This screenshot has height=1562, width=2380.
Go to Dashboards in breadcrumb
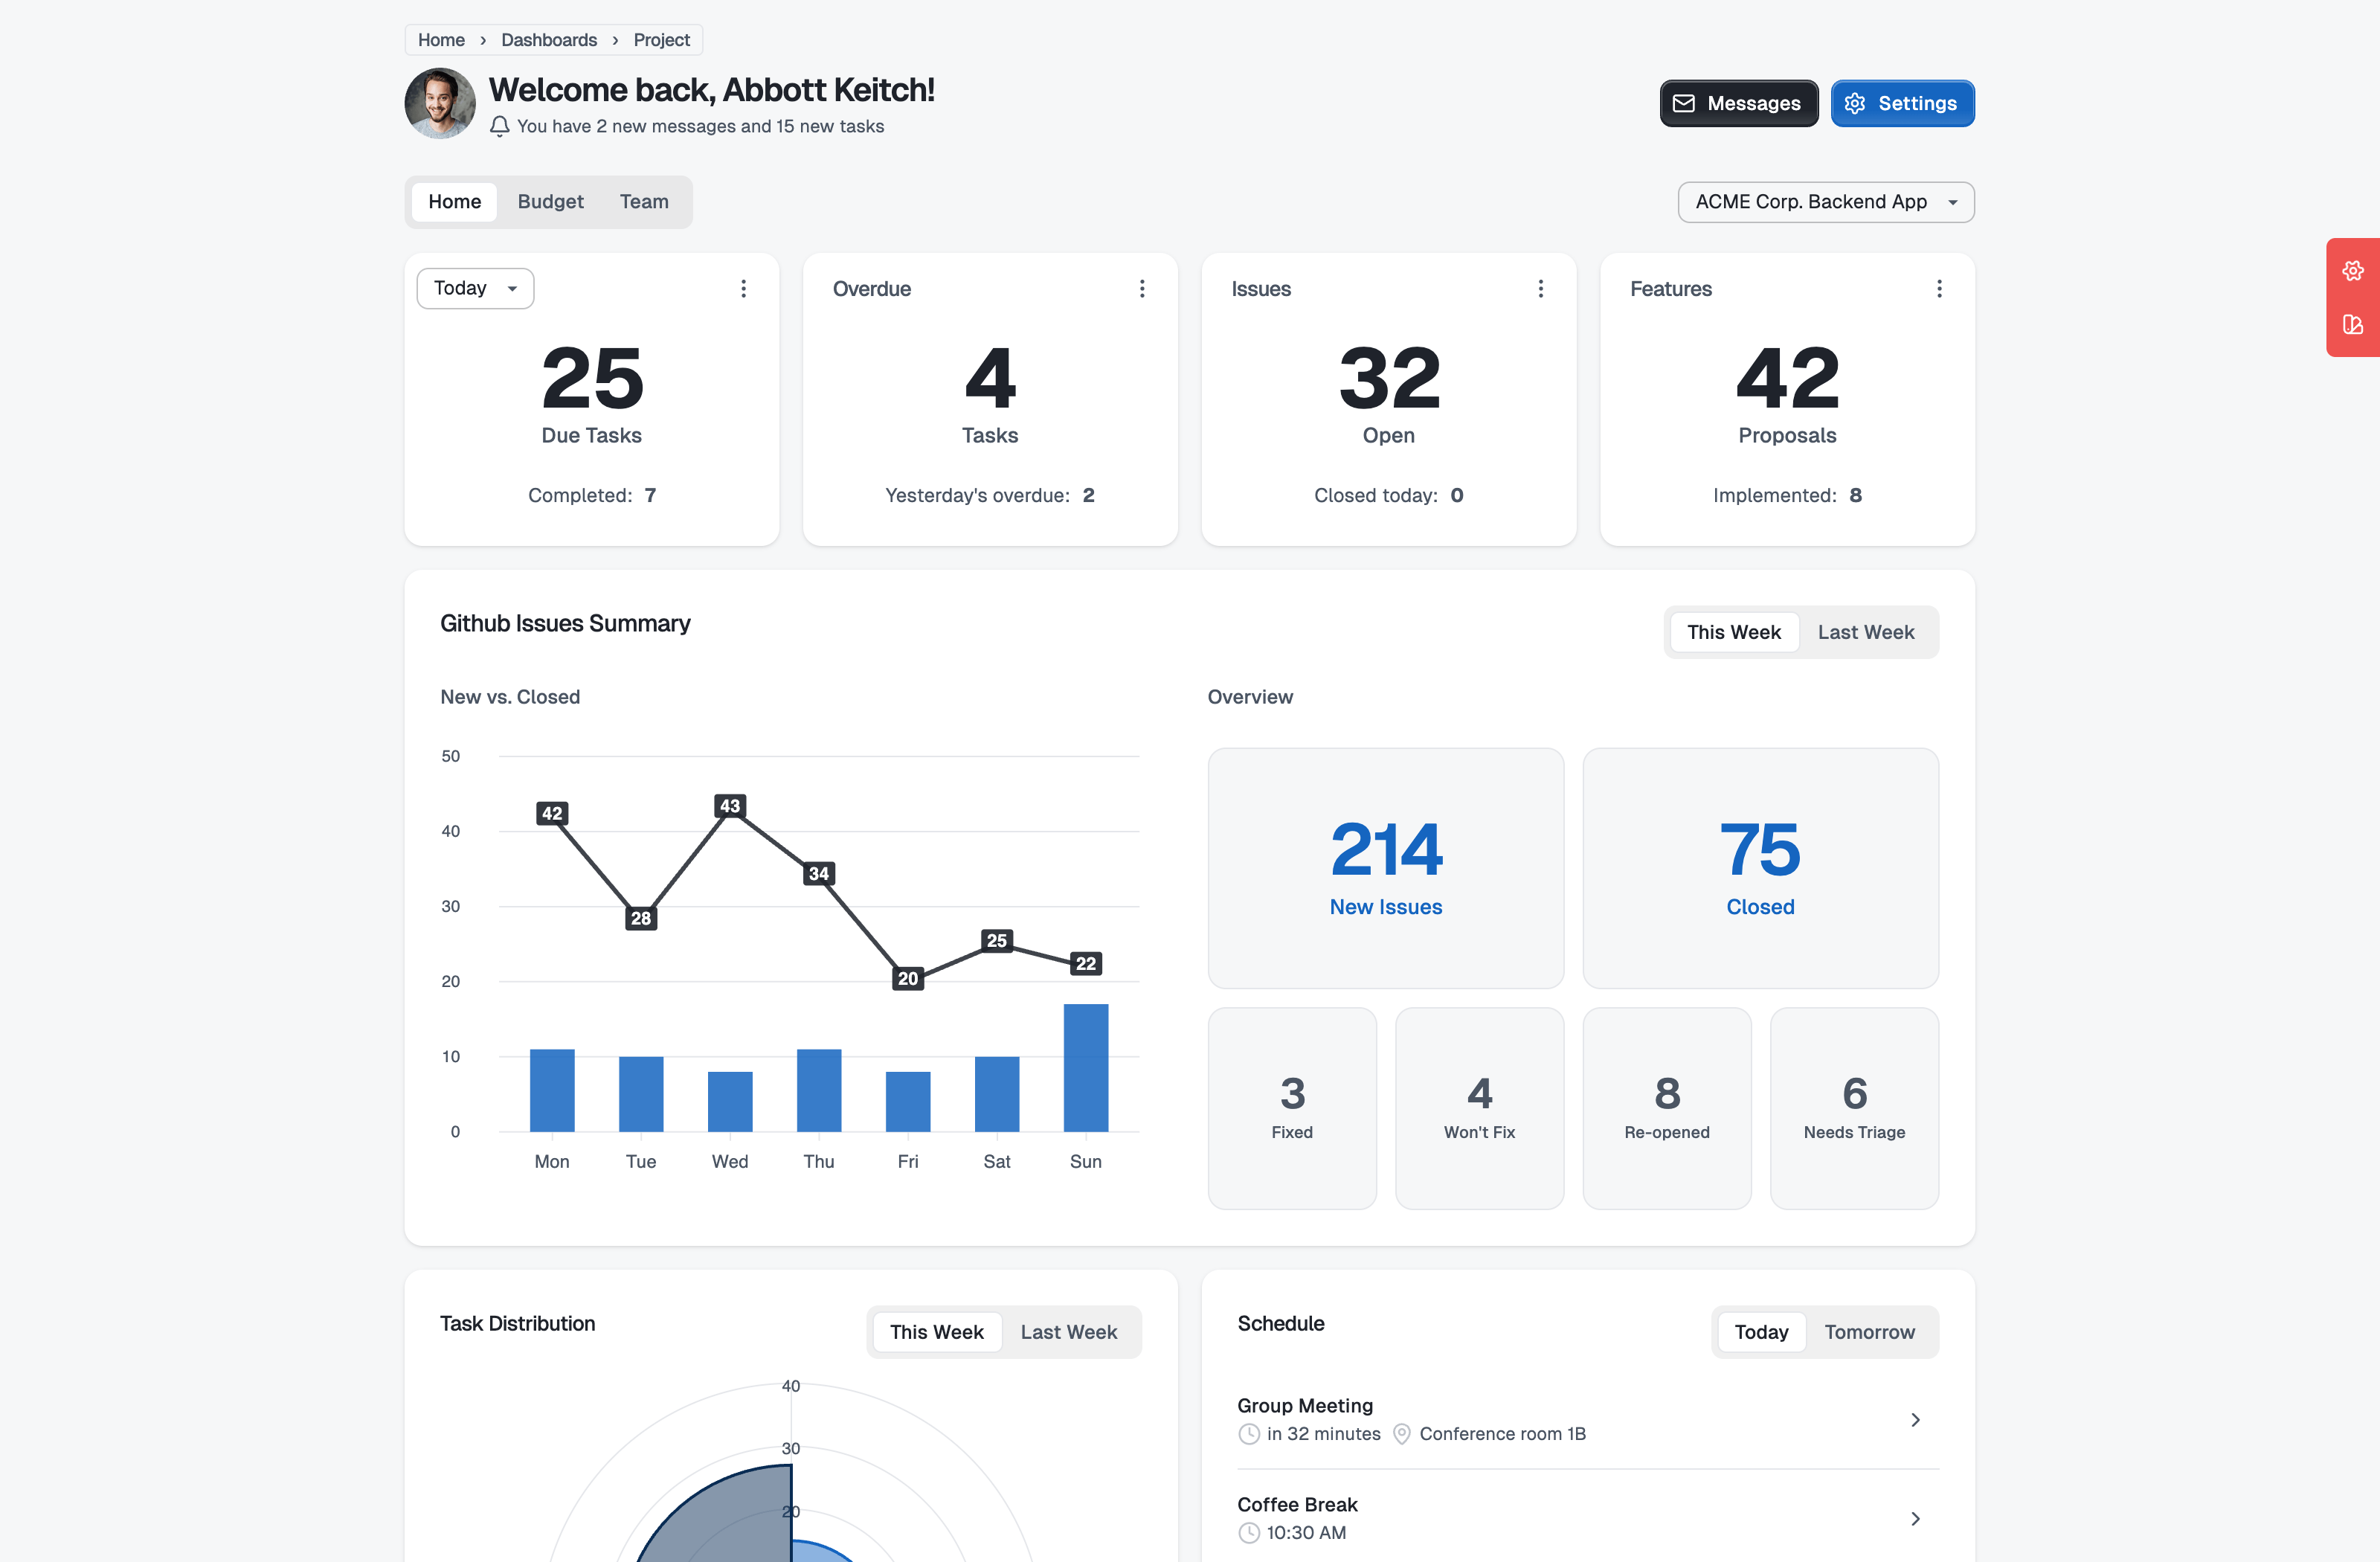(x=548, y=40)
